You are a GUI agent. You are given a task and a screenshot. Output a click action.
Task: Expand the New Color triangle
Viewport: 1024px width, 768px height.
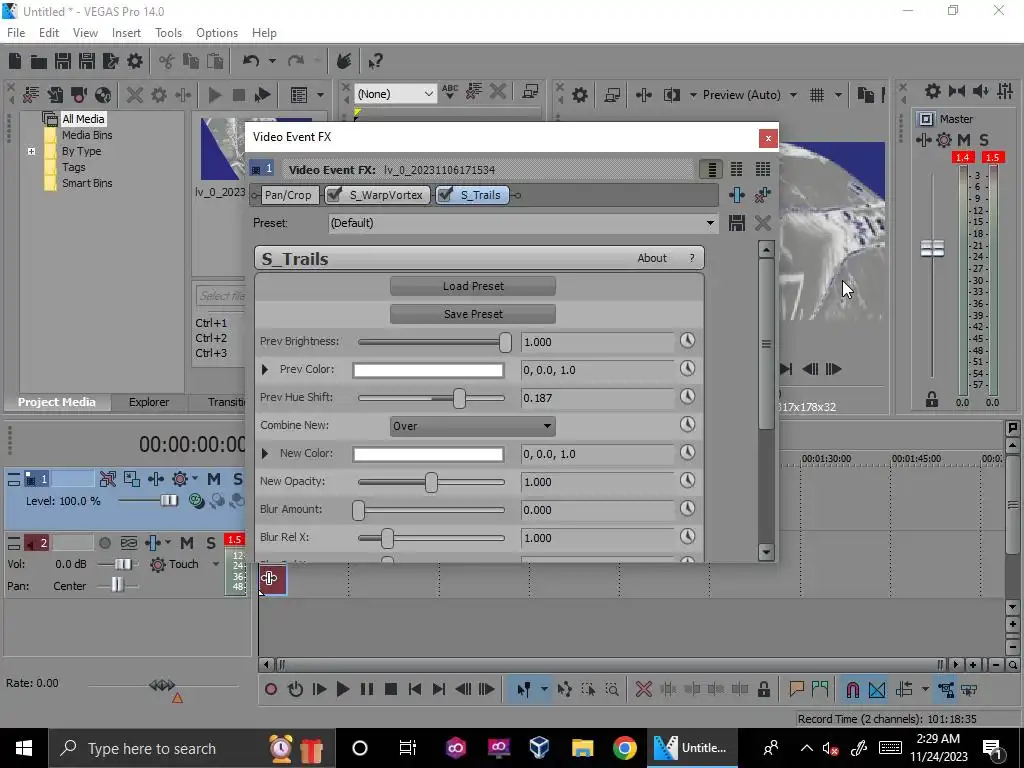(x=264, y=453)
